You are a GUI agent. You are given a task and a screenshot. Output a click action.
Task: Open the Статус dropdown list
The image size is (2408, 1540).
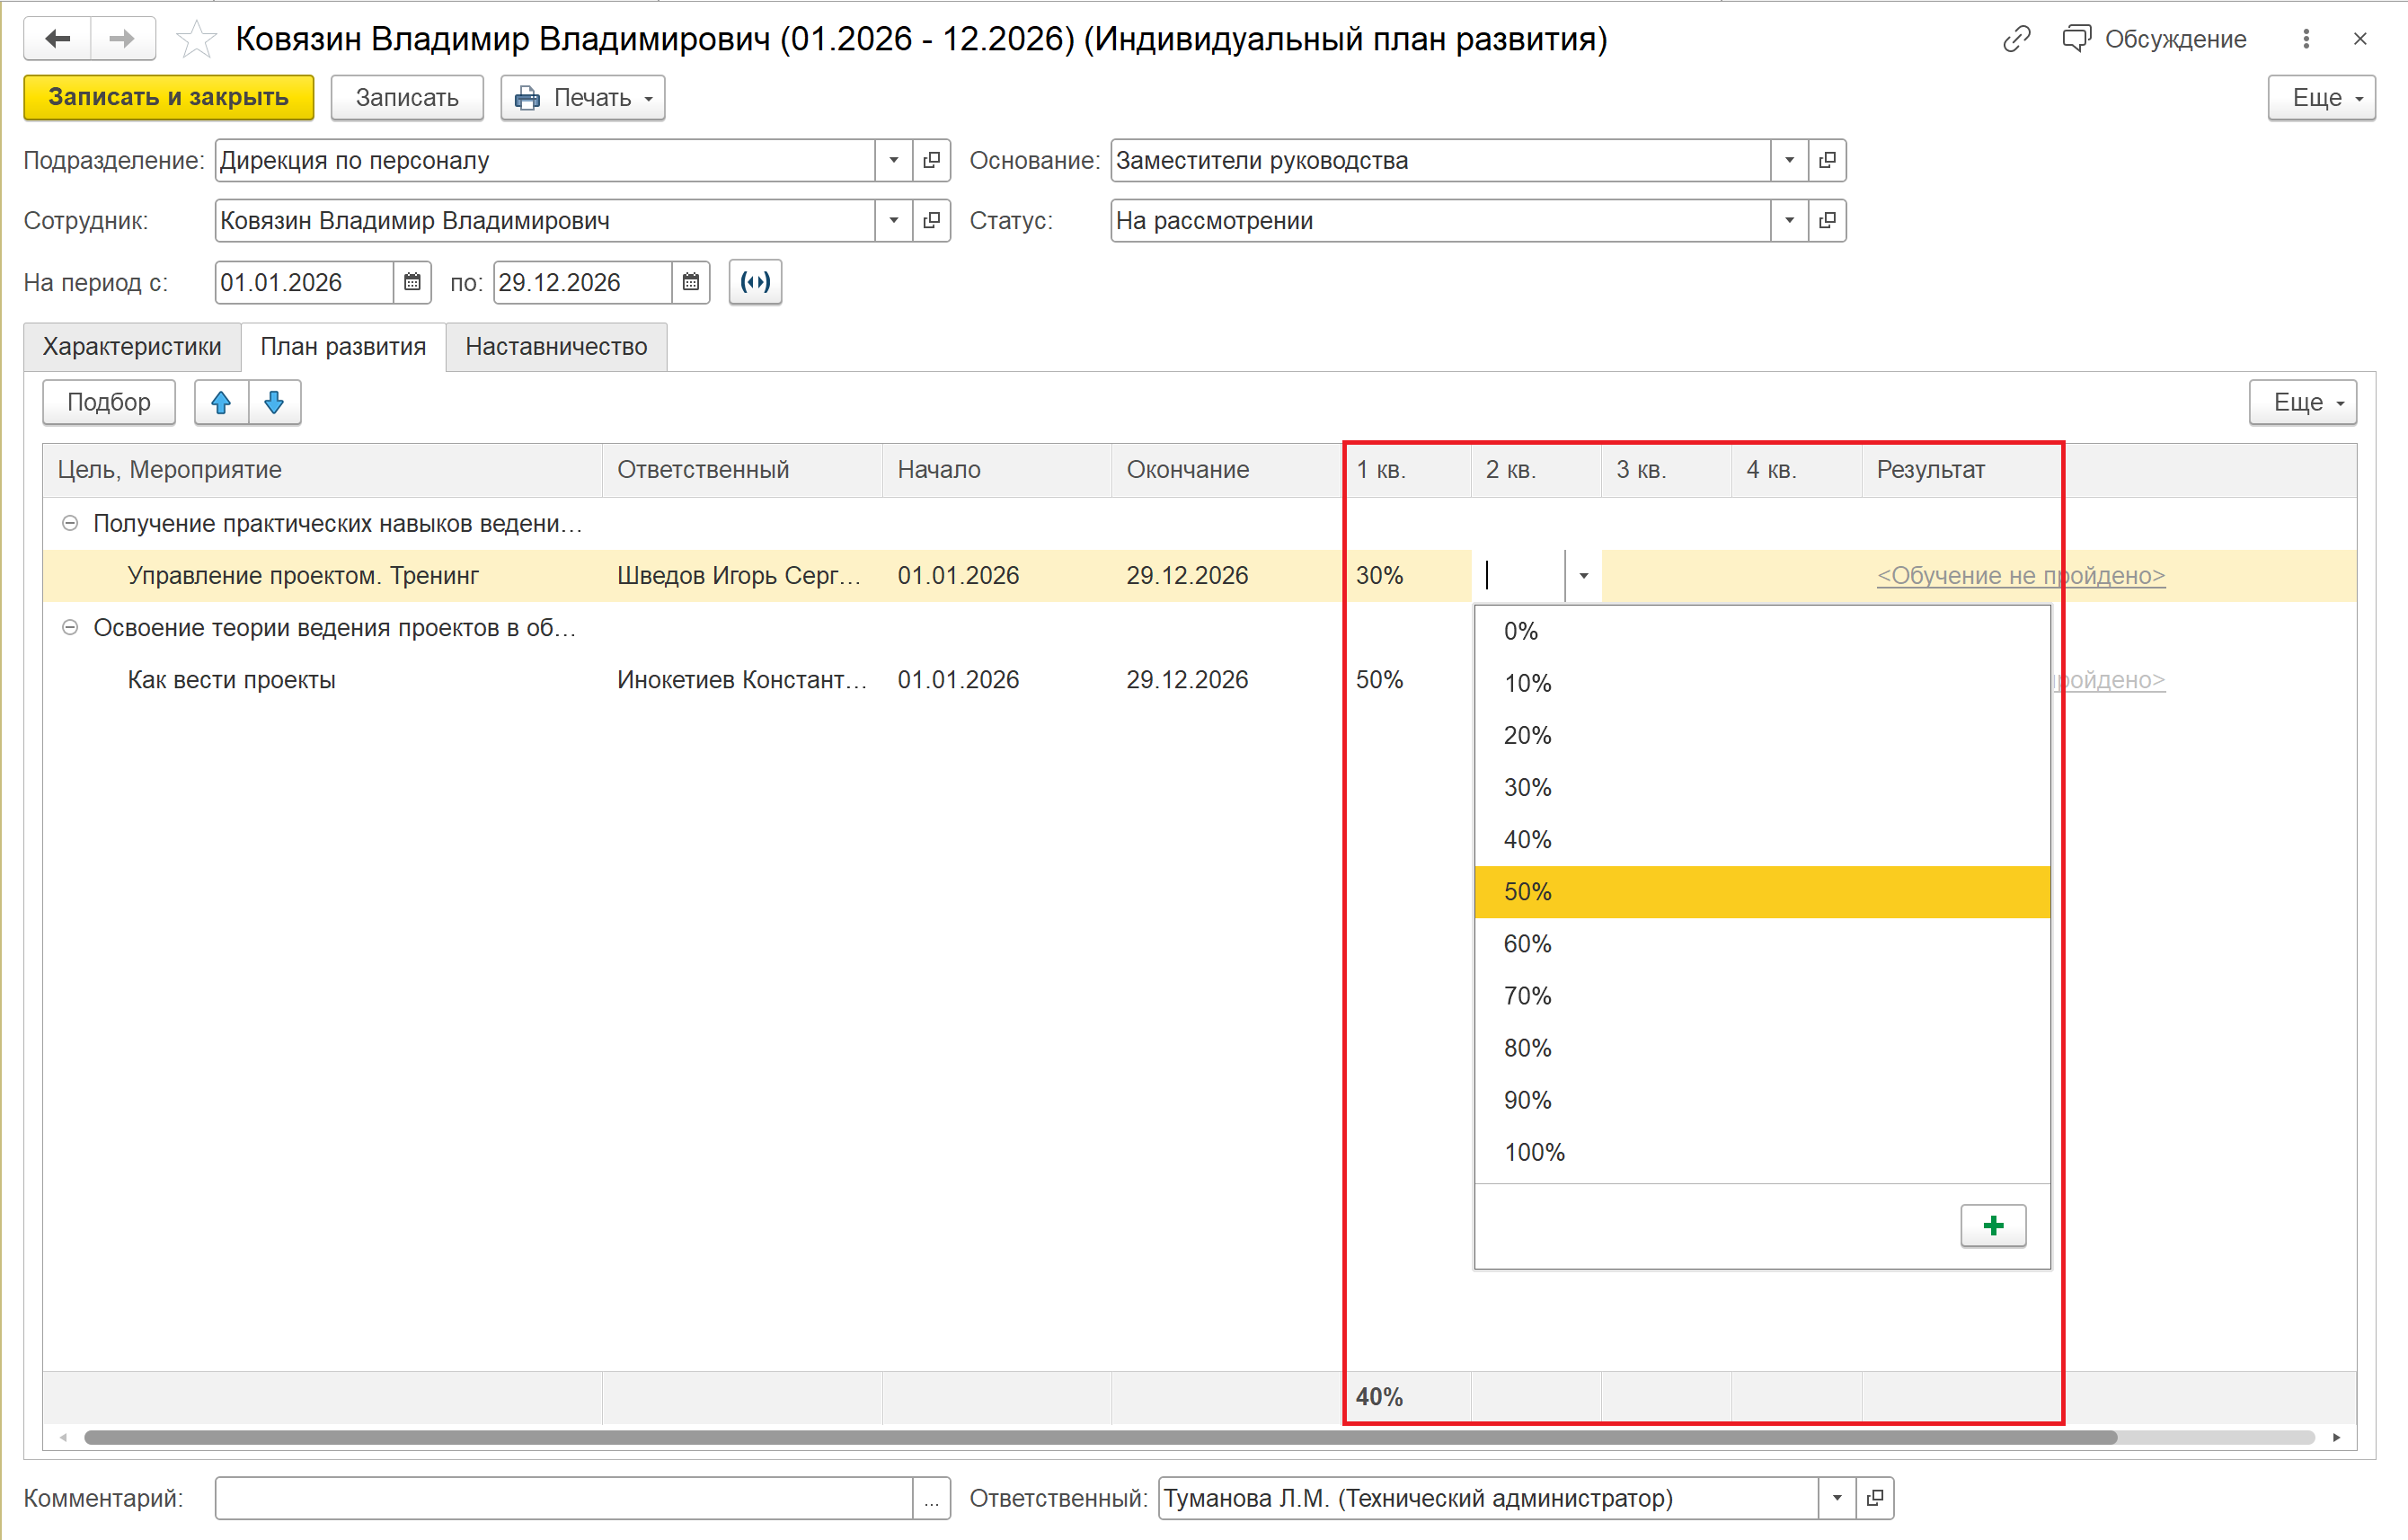point(1789,221)
